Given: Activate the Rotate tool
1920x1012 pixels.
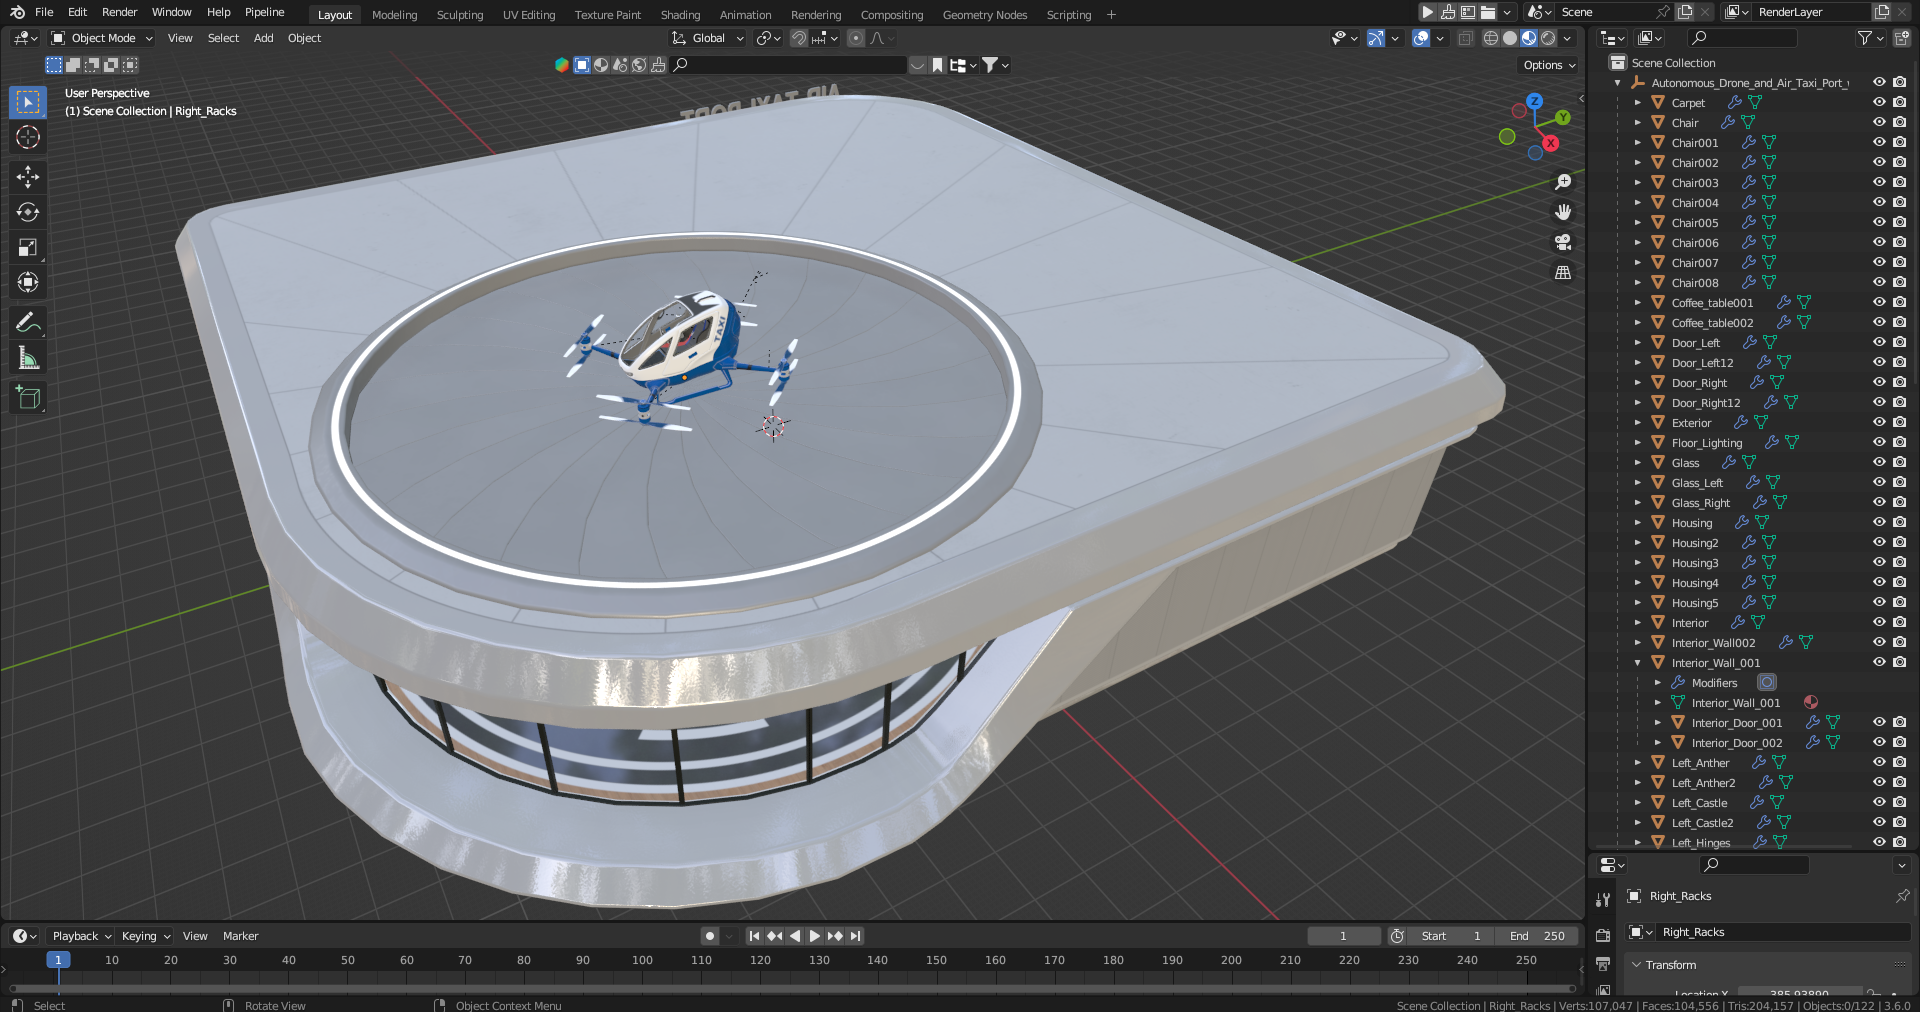Looking at the screenshot, I should 28,212.
